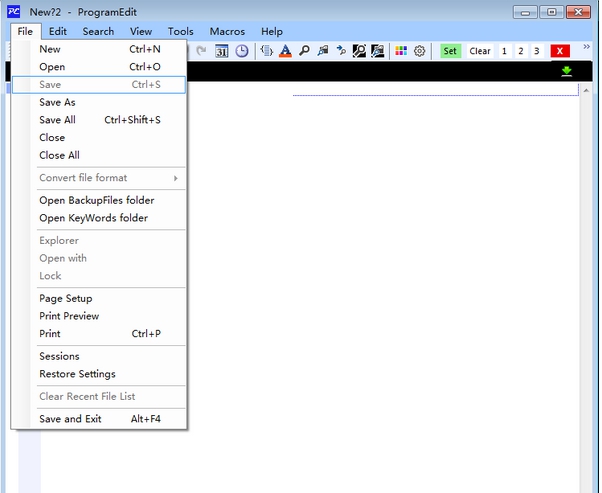602x493 pixels.
Task: Expand the toolbar overflow chevron
Action: [587, 47]
